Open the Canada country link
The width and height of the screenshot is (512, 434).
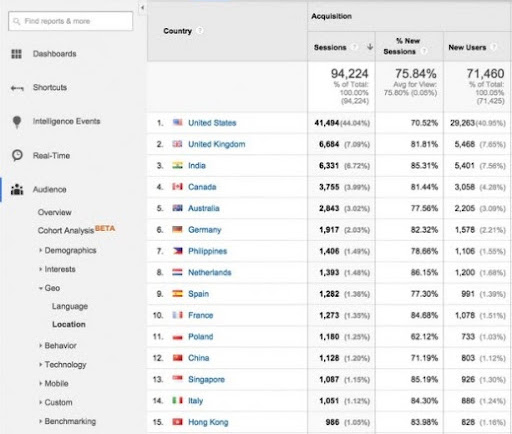point(202,187)
